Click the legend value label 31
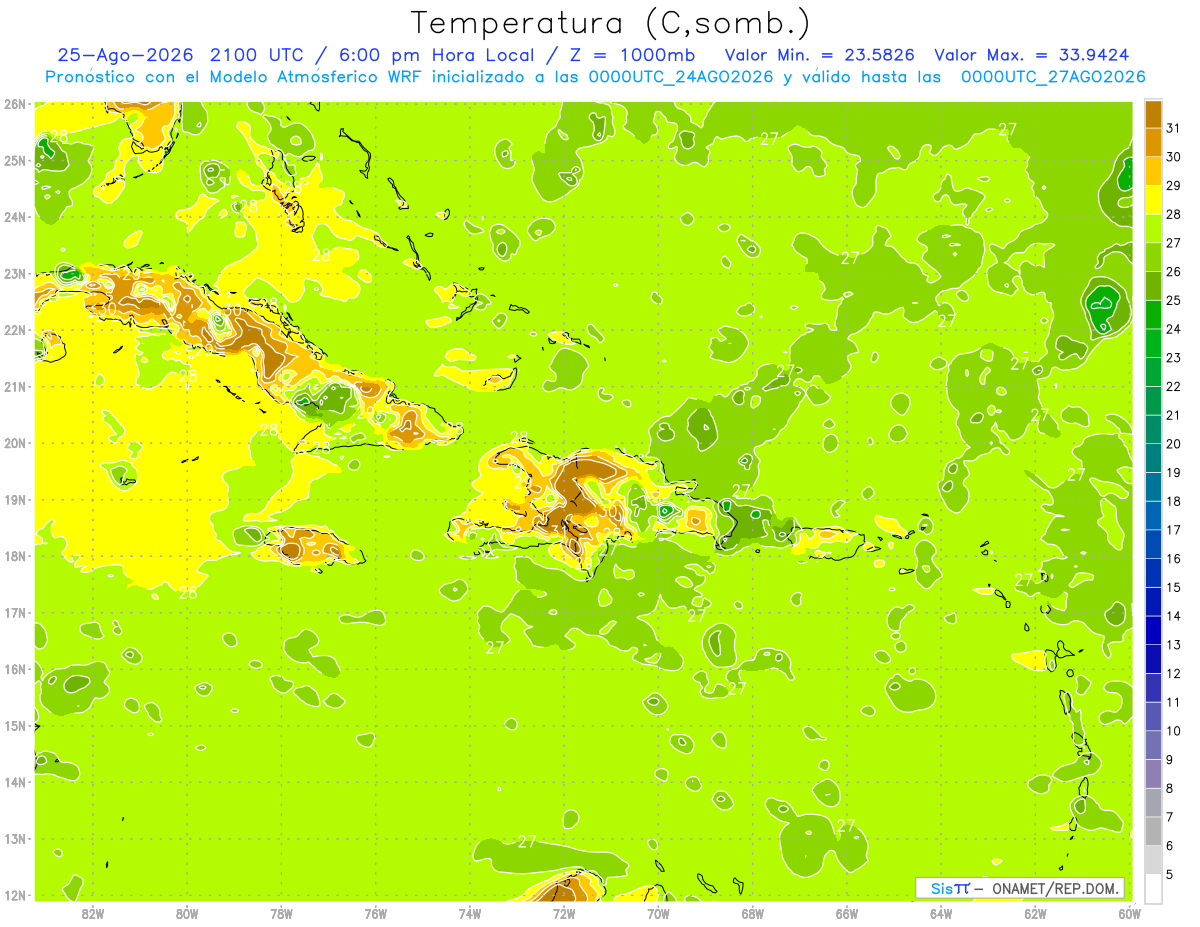This screenshot has height=927, width=1200. [x=1174, y=128]
